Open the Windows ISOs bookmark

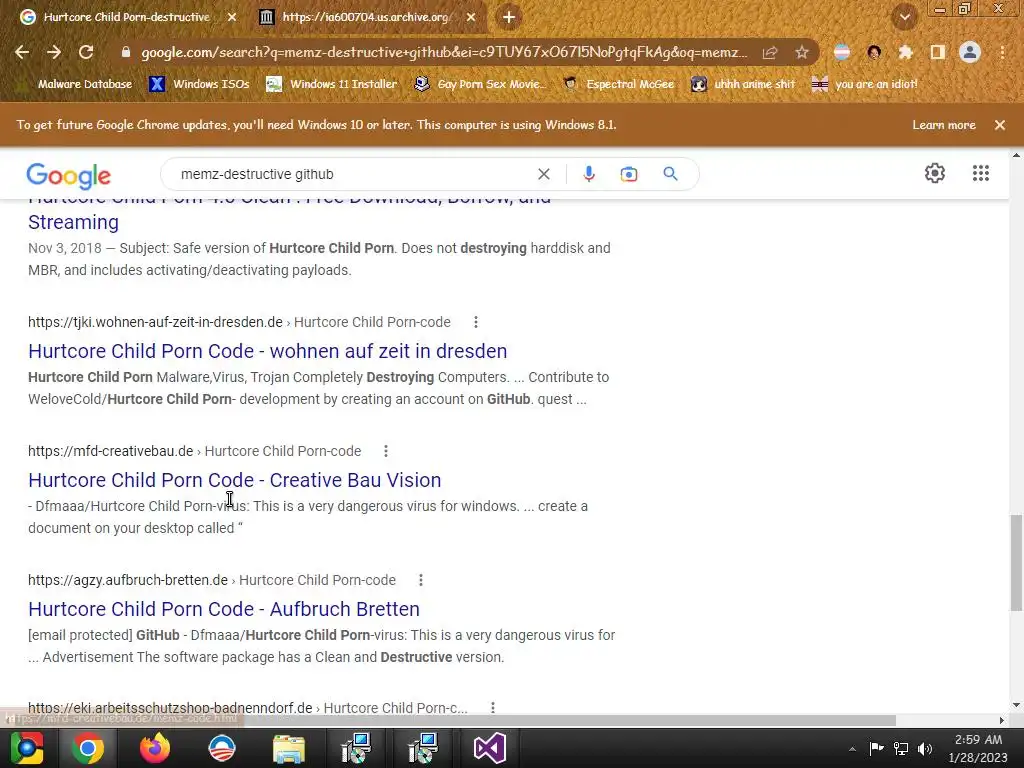pyautogui.click(x=200, y=84)
